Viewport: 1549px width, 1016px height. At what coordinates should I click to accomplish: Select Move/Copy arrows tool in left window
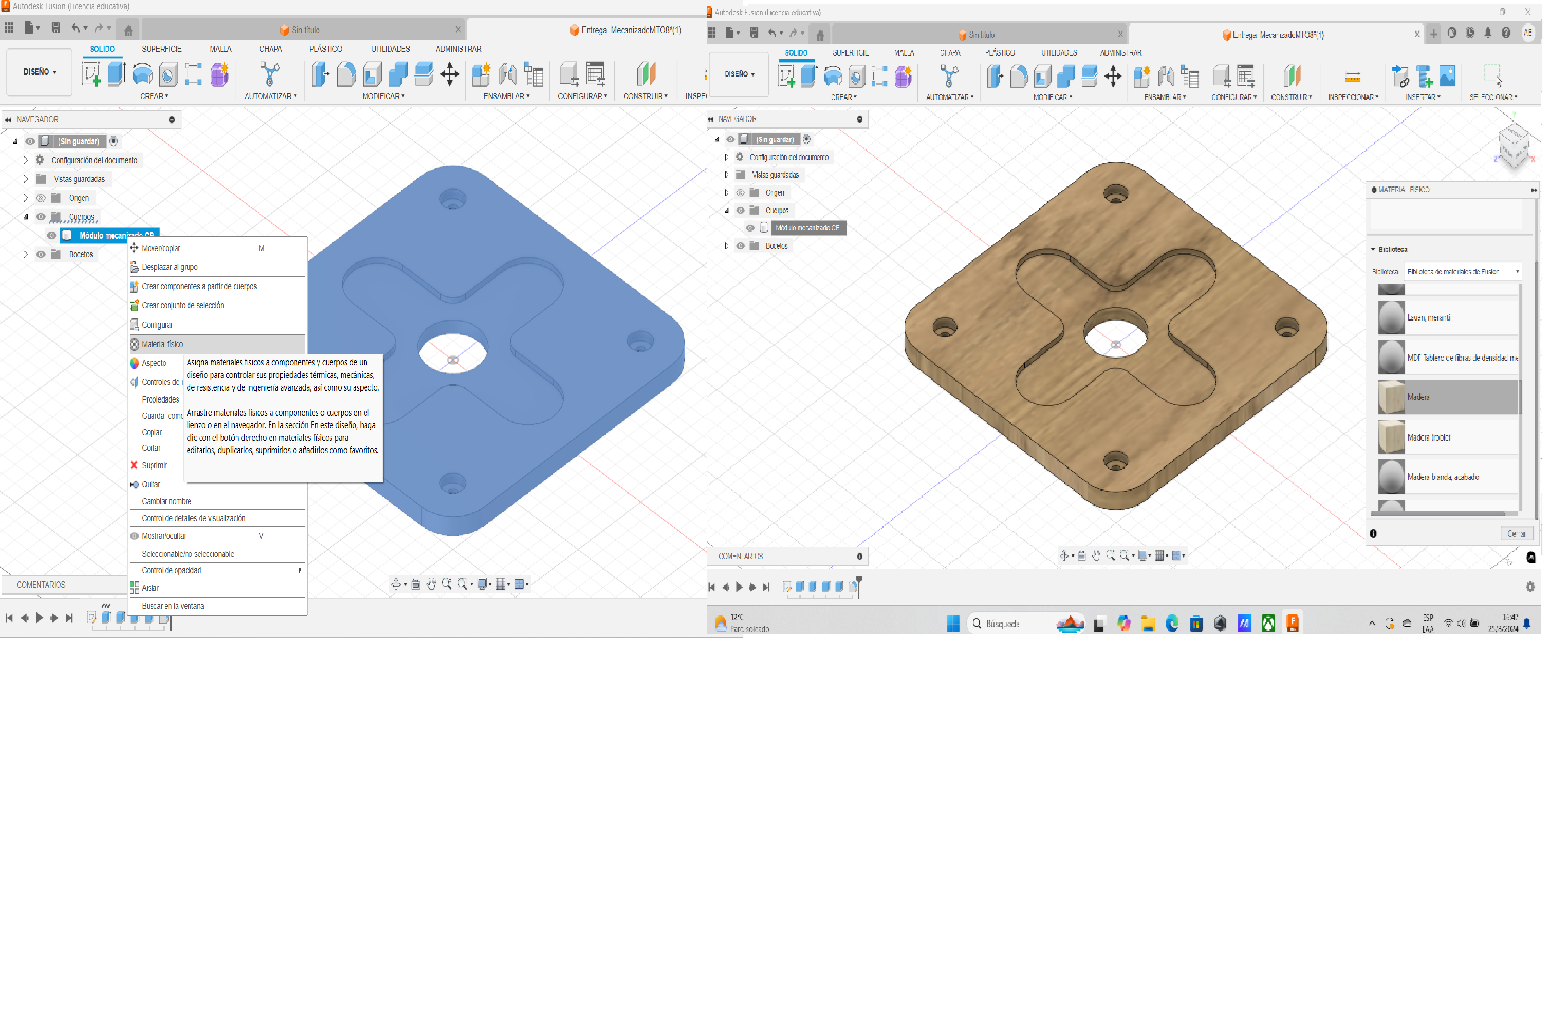[x=450, y=74]
